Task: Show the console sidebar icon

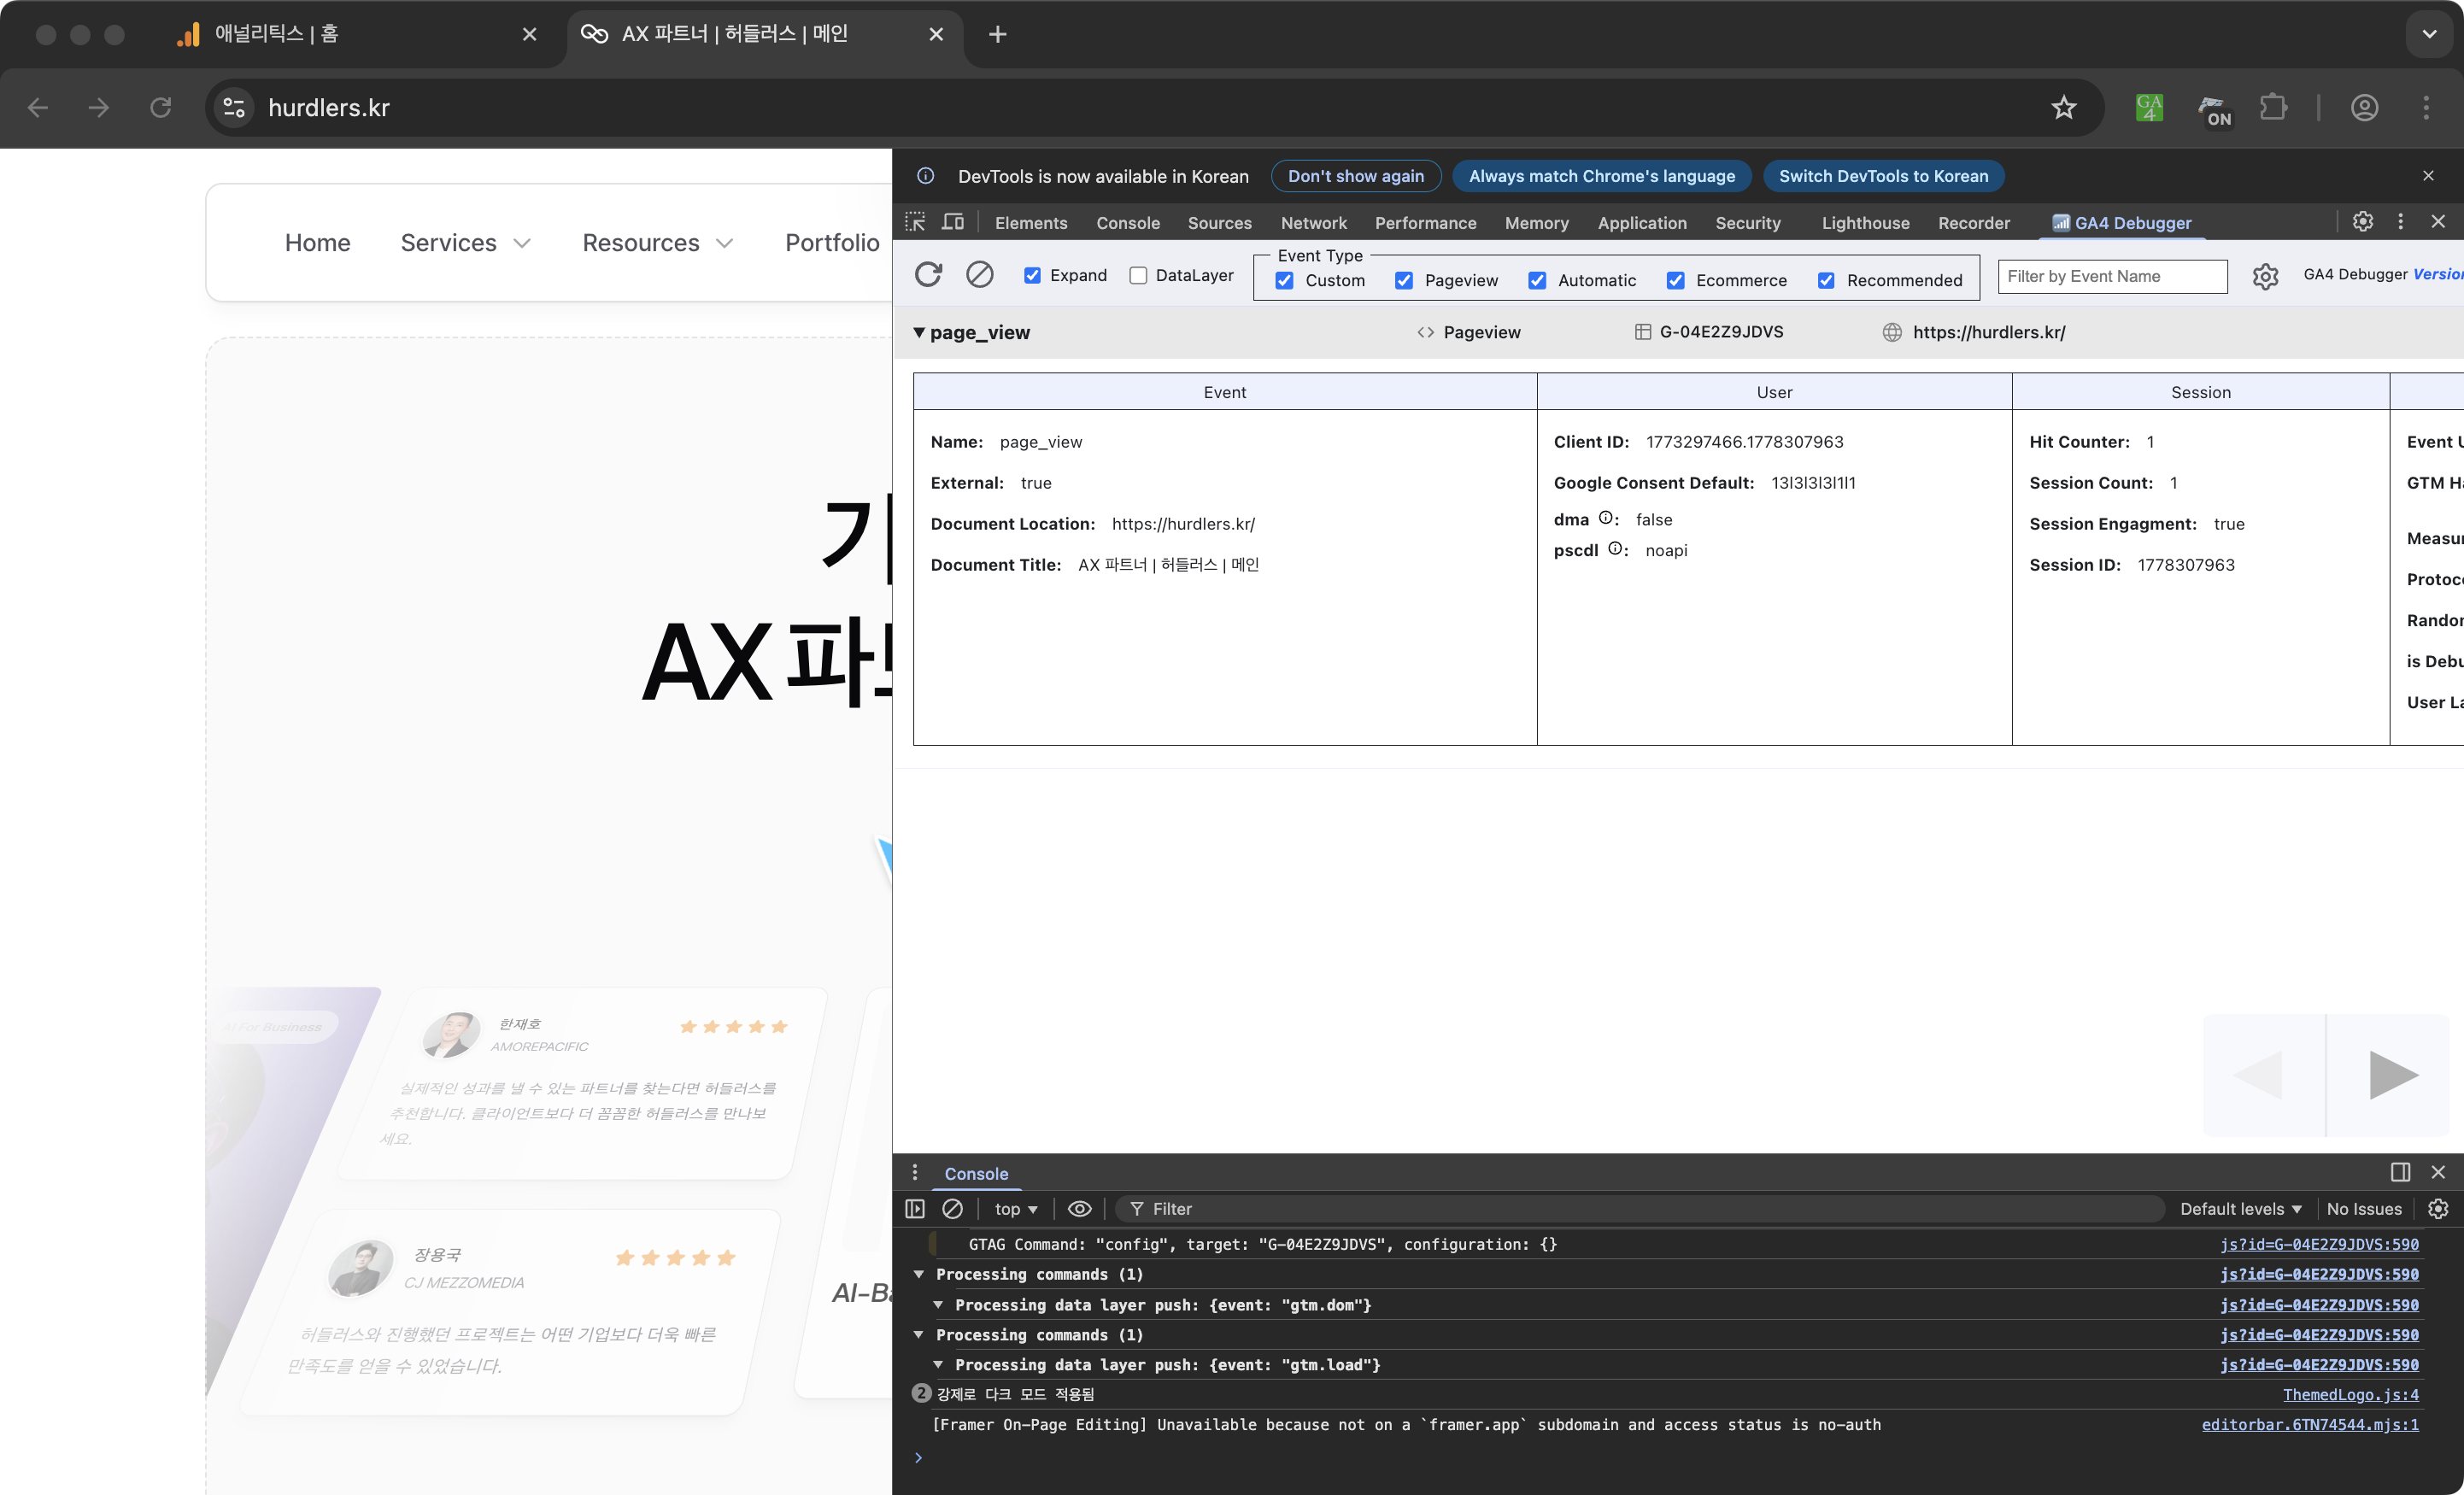Action: coord(915,1208)
